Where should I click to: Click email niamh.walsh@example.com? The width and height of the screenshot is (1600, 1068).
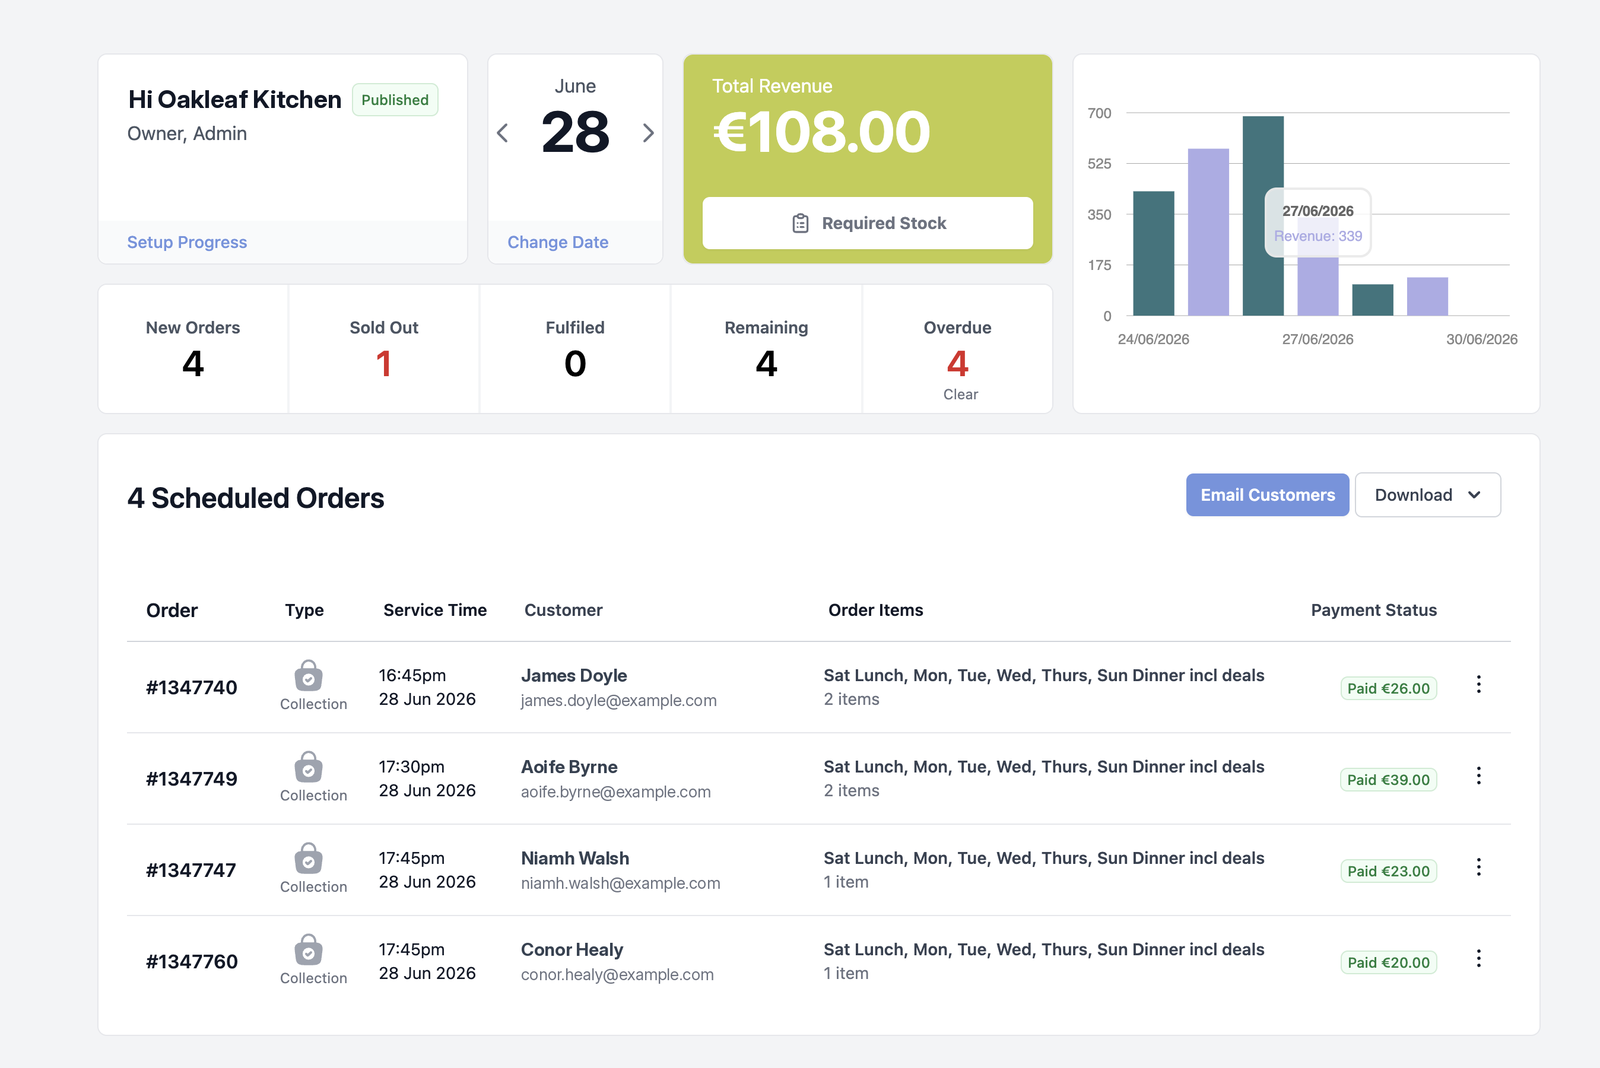(x=620, y=883)
